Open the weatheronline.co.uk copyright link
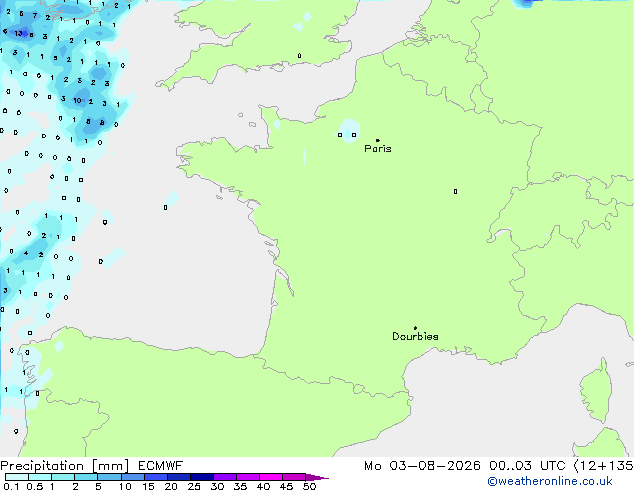Screen dimensions: 634x490 (x=550, y=481)
